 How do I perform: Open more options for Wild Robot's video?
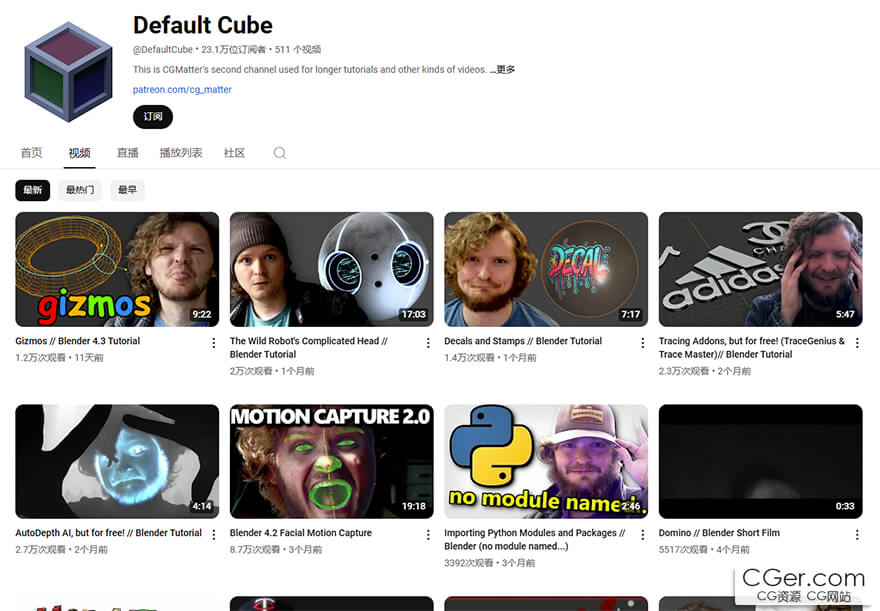[x=428, y=343]
